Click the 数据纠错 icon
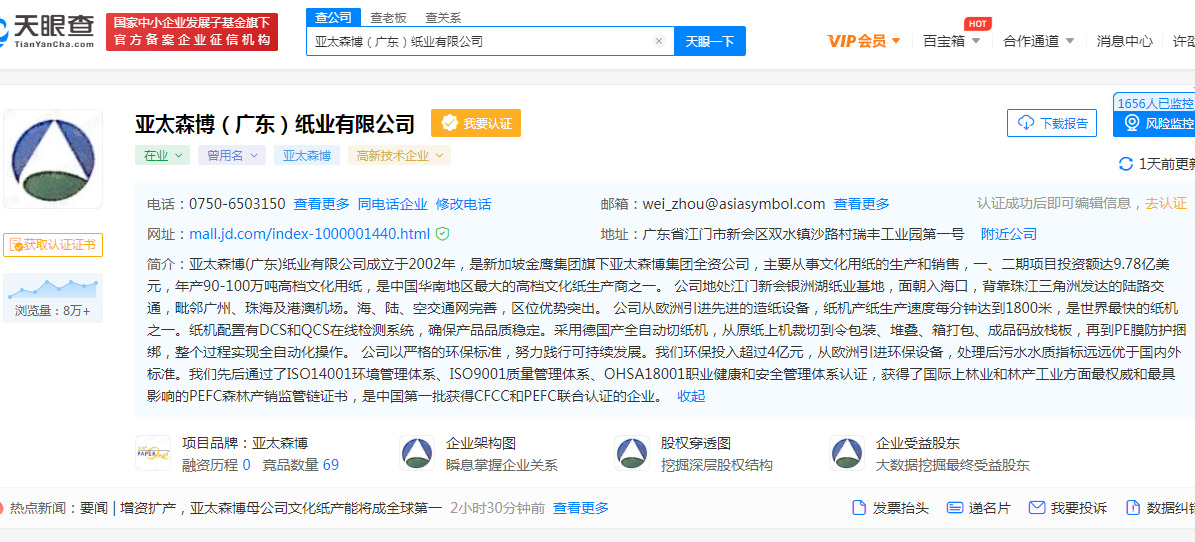The height and width of the screenshot is (542, 1195). (1133, 508)
